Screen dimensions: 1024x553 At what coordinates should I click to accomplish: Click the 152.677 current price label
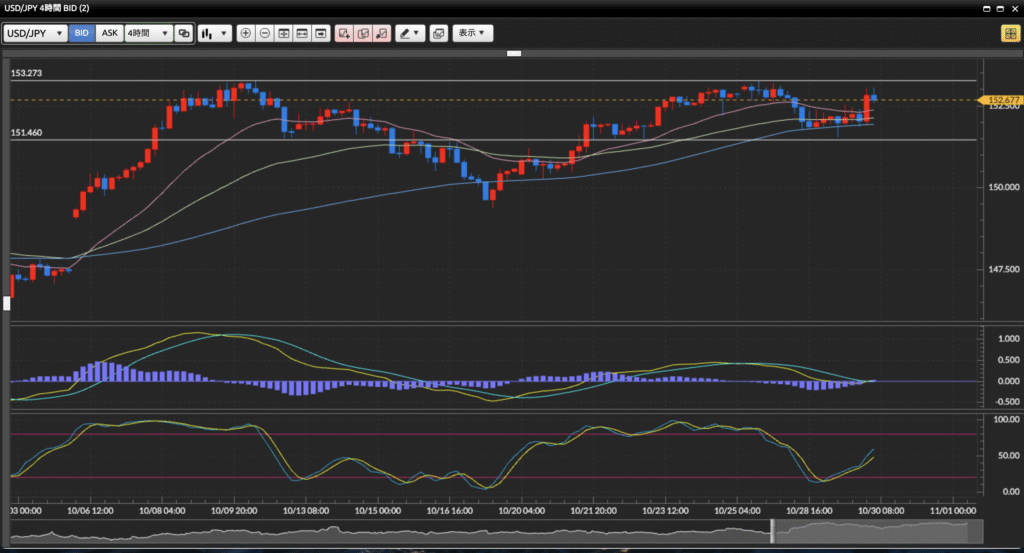(x=1002, y=100)
